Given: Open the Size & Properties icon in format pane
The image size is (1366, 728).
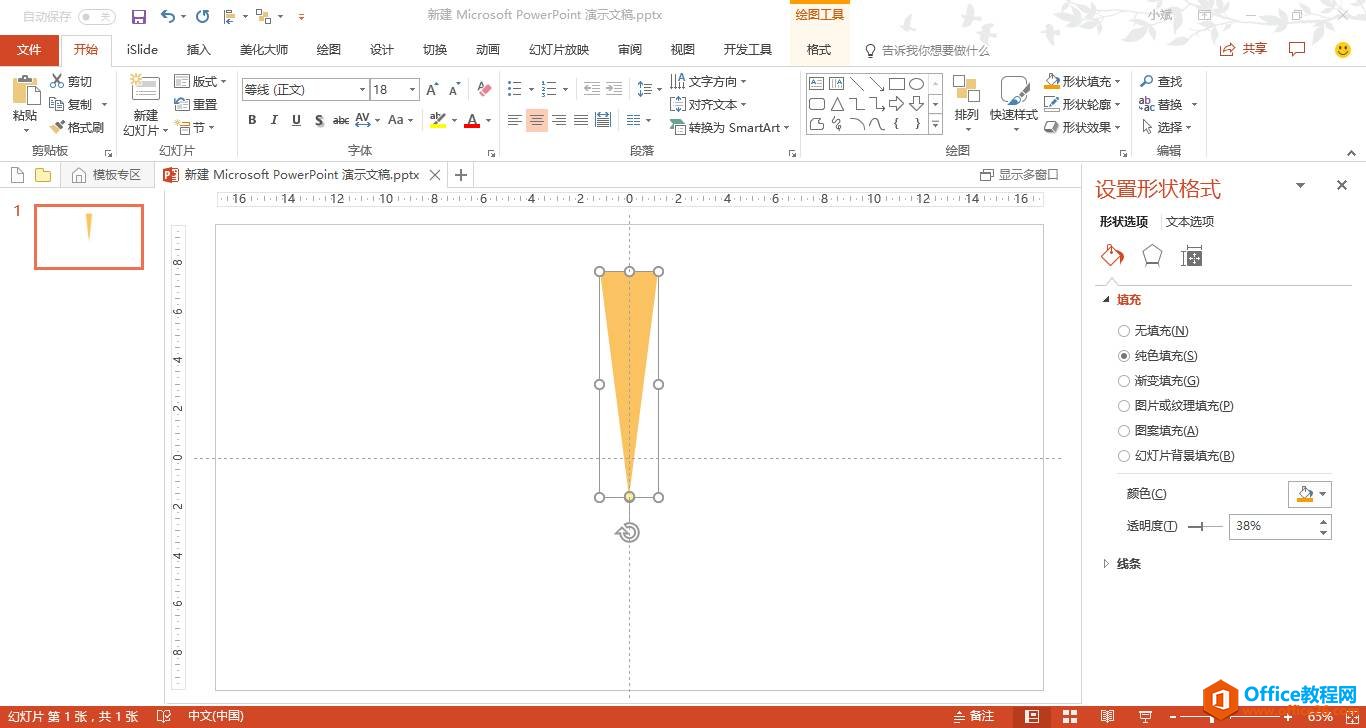Looking at the screenshot, I should pyautogui.click(x=1191, y=256).
